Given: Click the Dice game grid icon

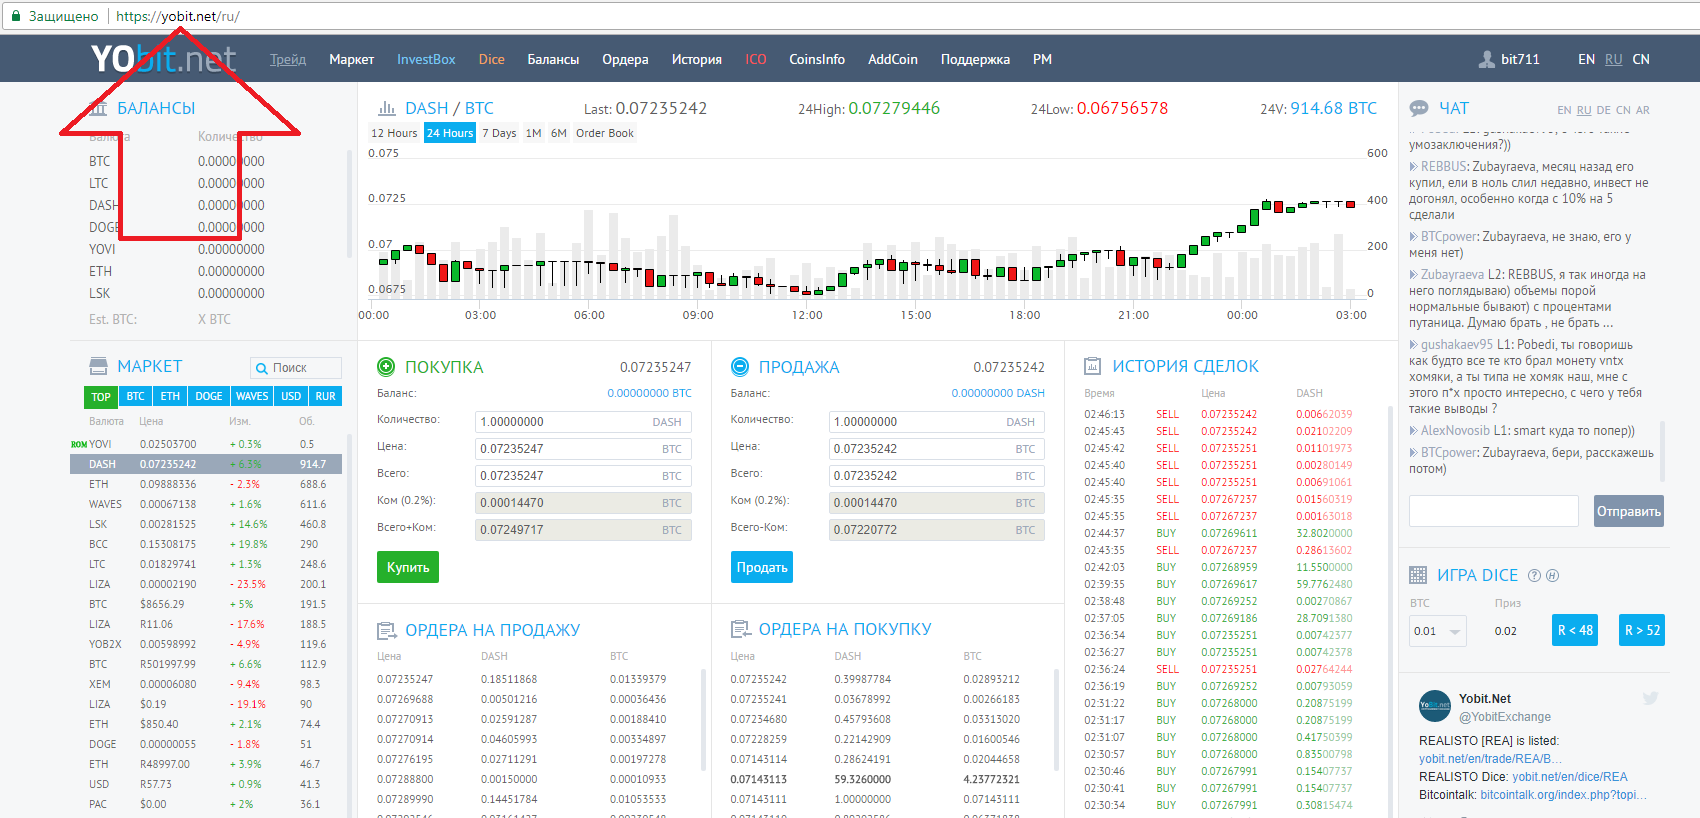Looking at the screenshot, I should pyautogui.click(x=1418, y=575).
